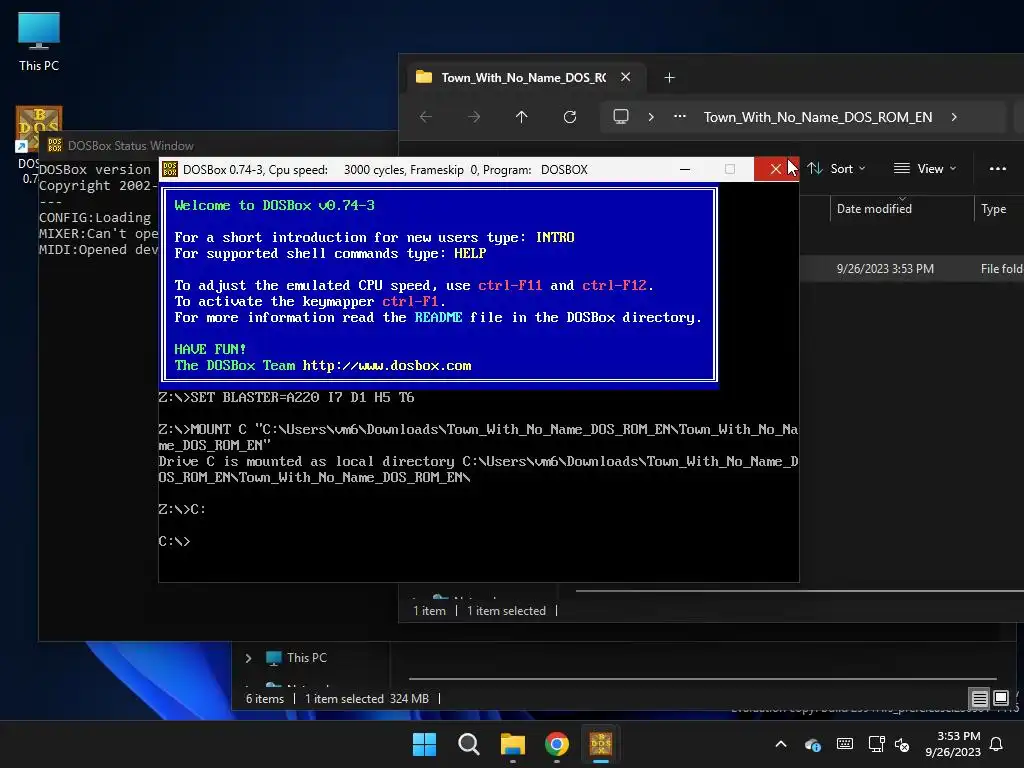Click the DOSBox C:\> command prompt line
Screen dimensions: 1024x768
(x=174, y=541)
